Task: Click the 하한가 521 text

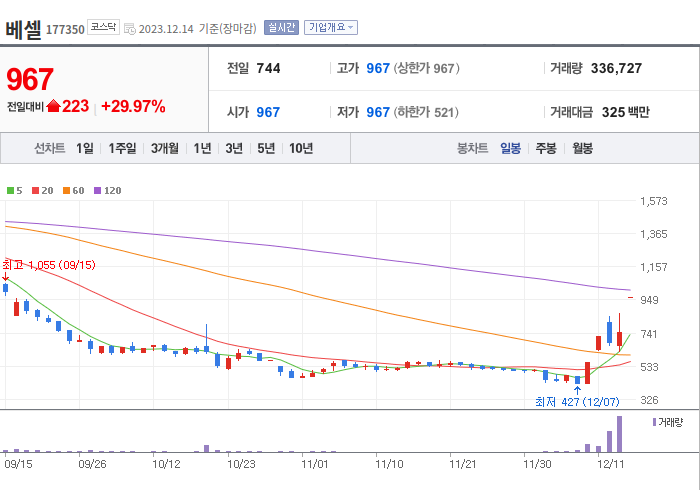Action: (x=426, y=112)
